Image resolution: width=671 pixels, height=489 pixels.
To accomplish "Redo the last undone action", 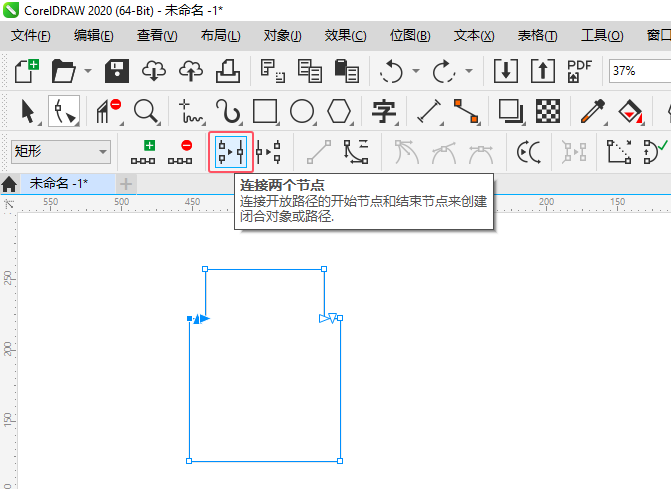I will [444, 71].
